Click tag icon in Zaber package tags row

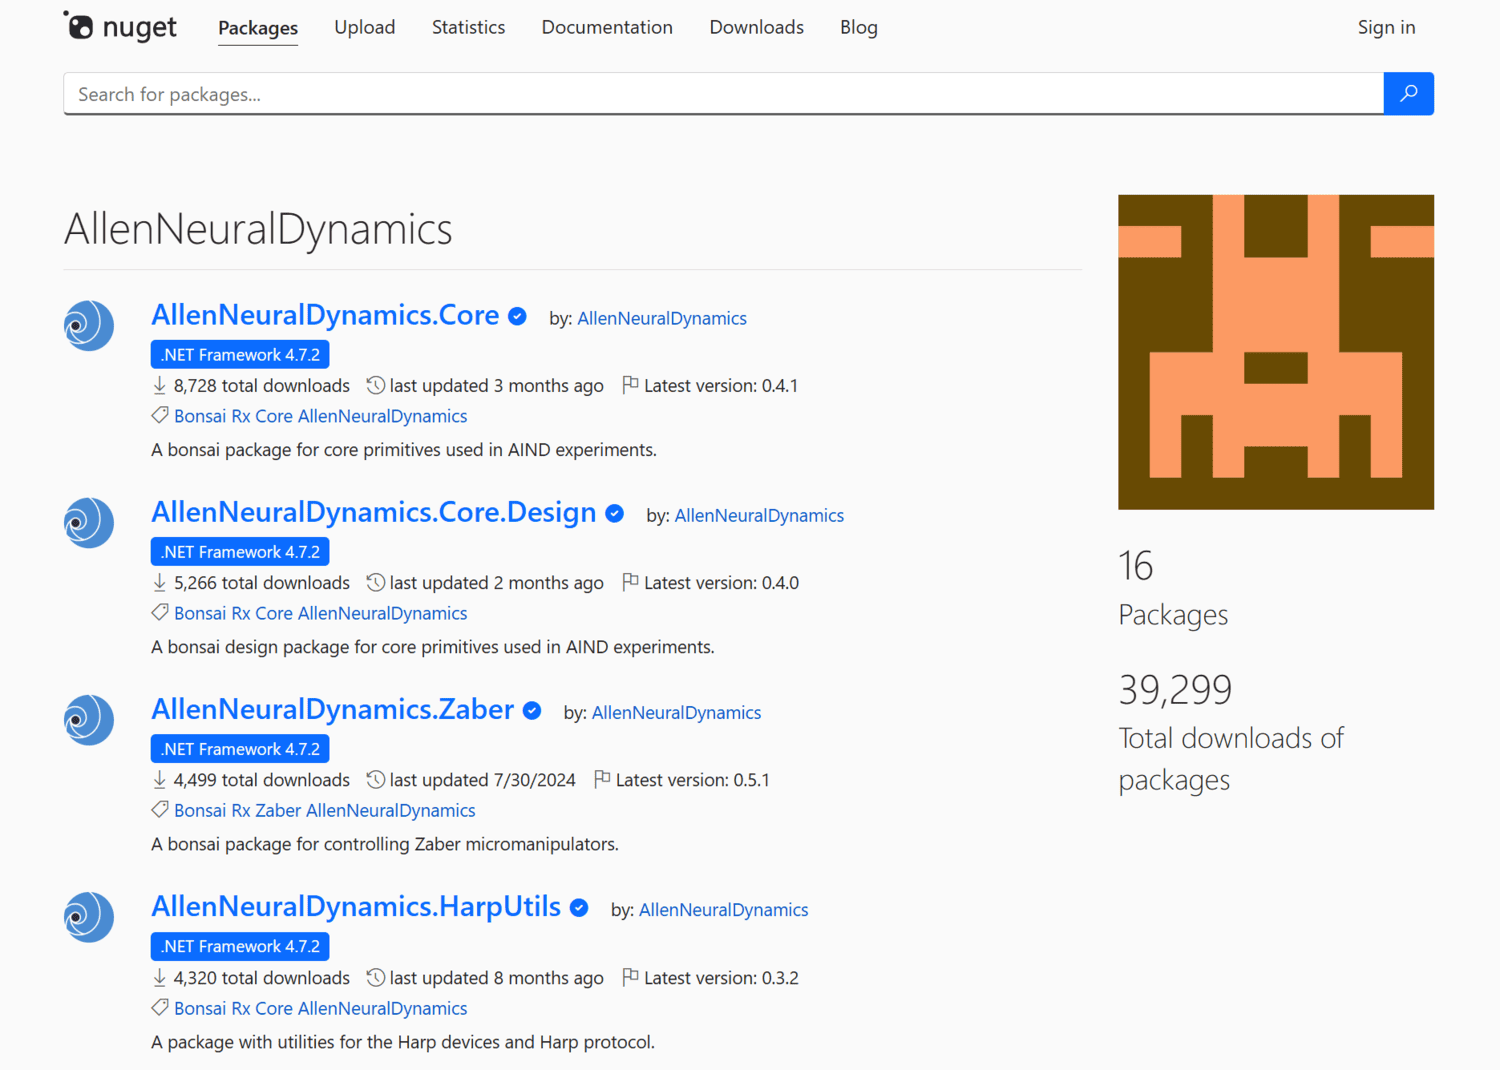pos(160,810)
